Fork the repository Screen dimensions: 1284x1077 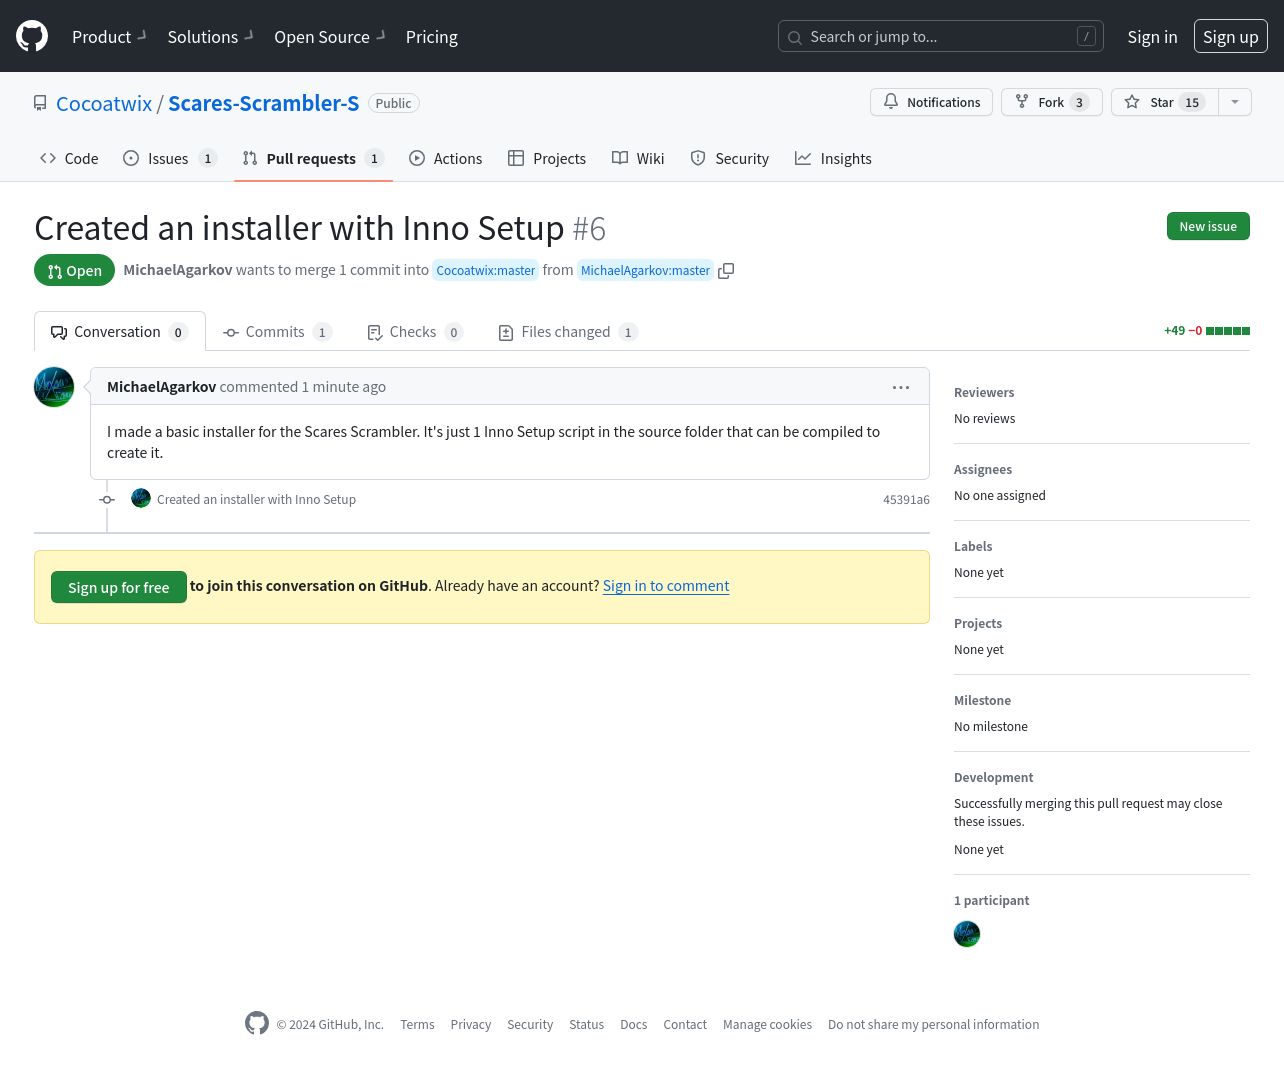coord(1051,102)
